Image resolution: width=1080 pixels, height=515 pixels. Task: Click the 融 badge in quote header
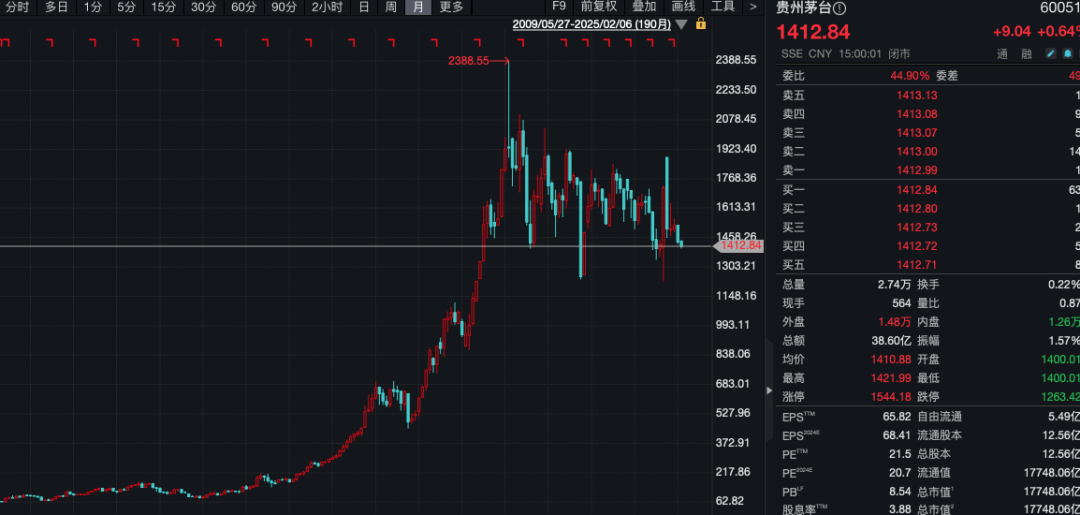[1026, 54]
